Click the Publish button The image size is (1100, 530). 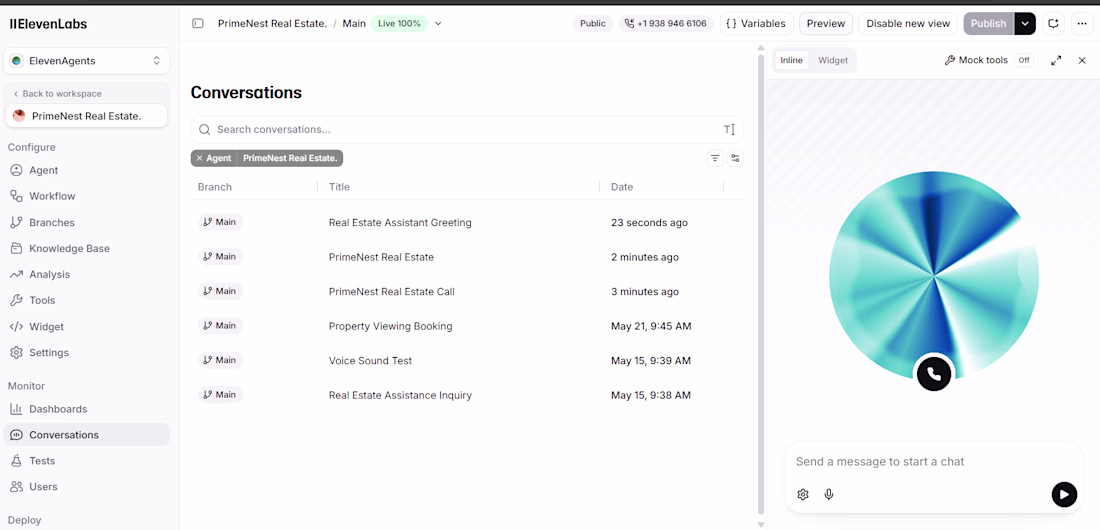[x=988, y=23]
